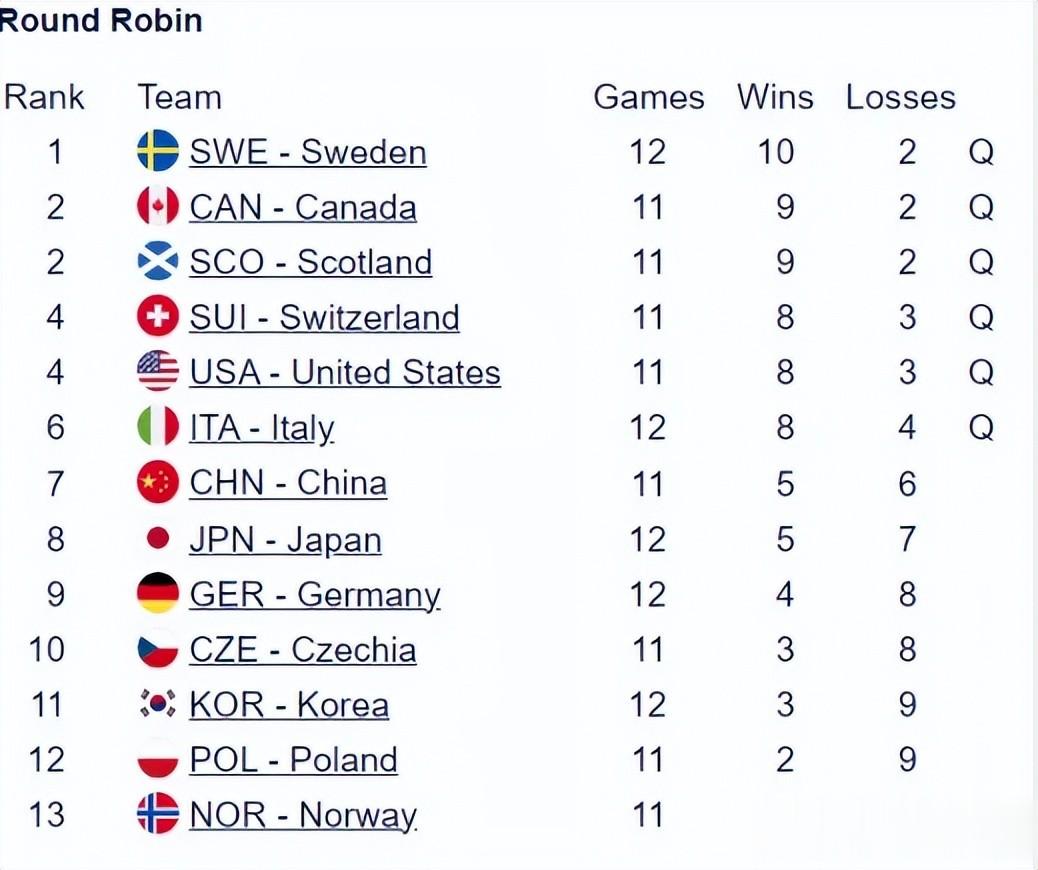Click the Japan flag icon
This screenshot has width=1038, height=870.
point(158,539)
